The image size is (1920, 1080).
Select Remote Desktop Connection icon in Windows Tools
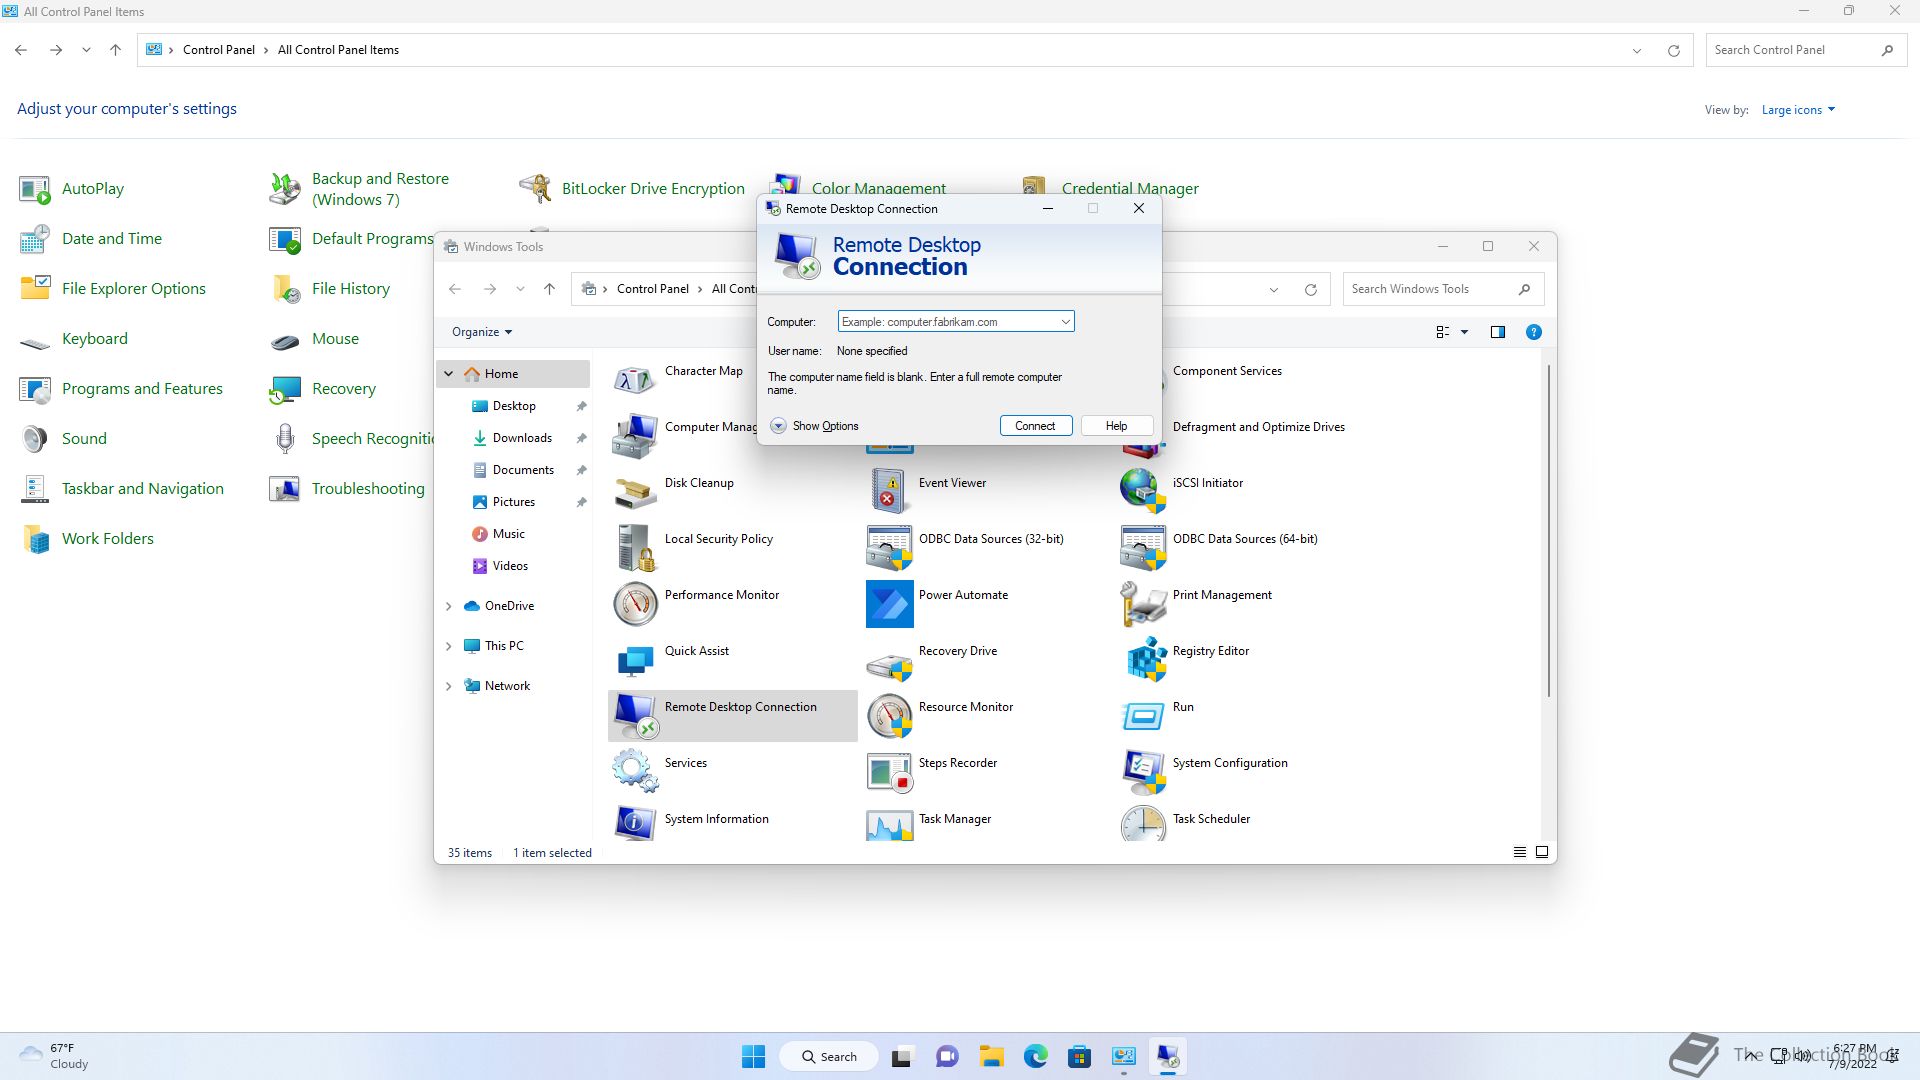tap(635, 716)
